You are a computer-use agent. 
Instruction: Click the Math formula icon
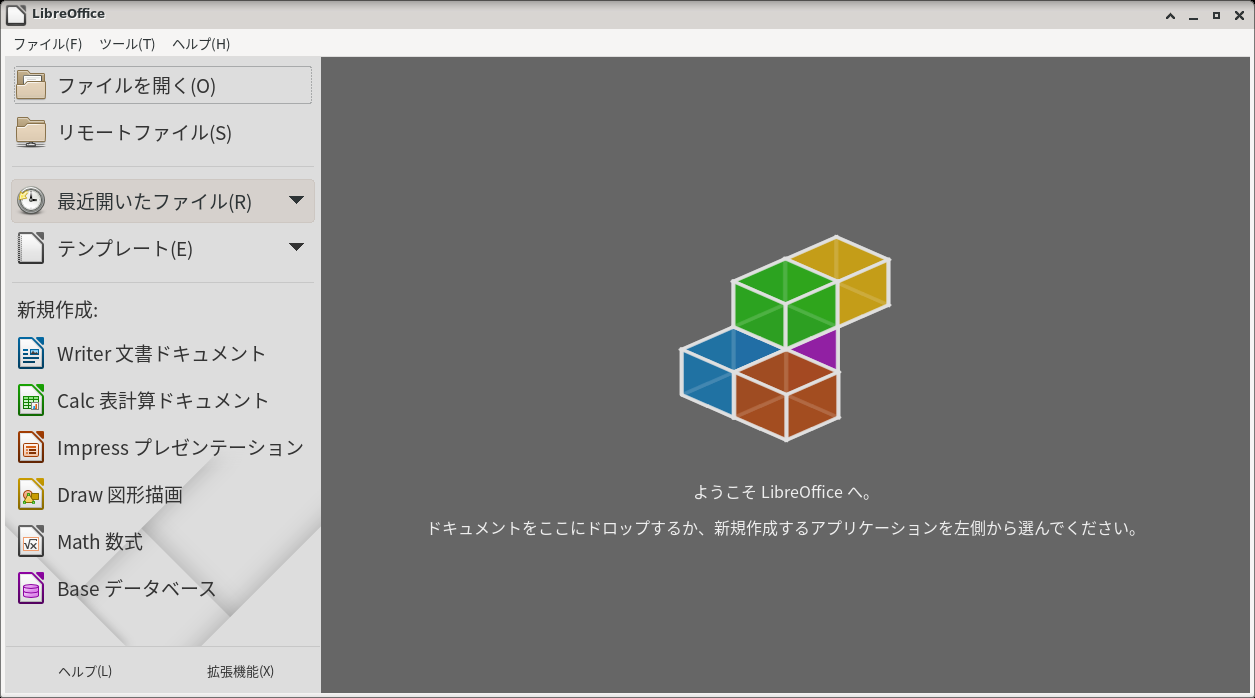(31, 542)
